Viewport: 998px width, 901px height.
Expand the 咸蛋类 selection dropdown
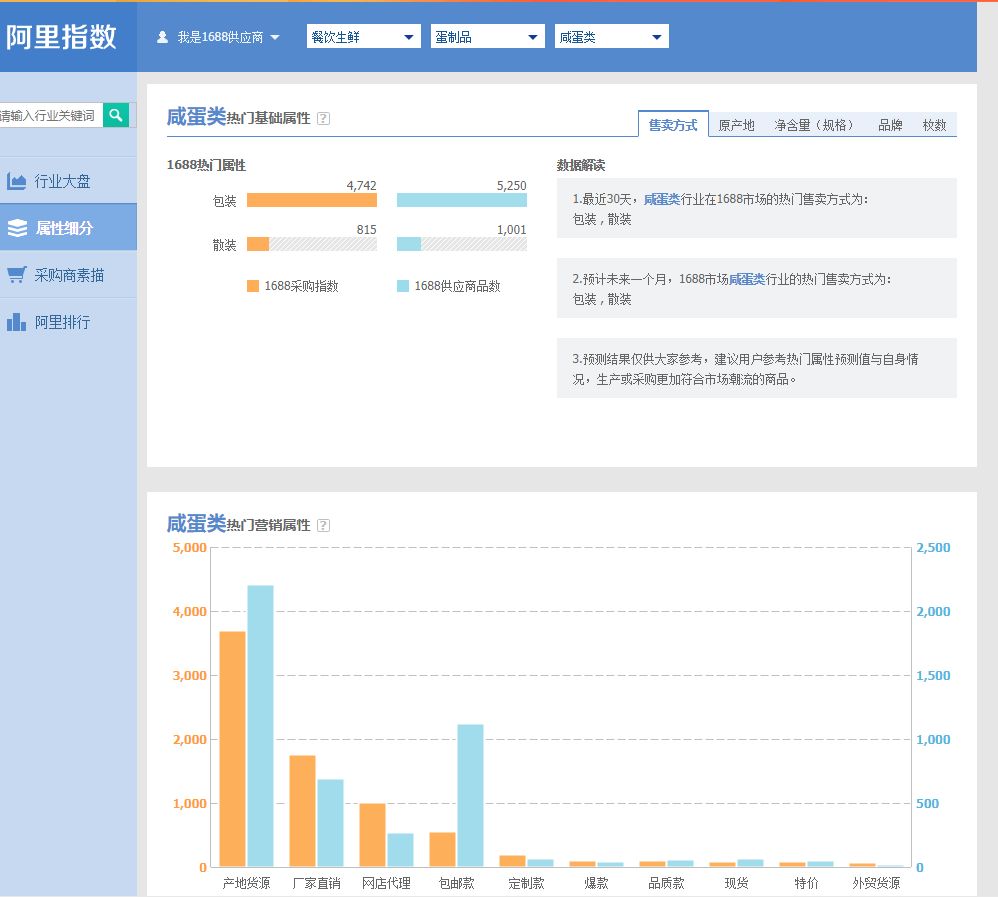coord(611,35)
